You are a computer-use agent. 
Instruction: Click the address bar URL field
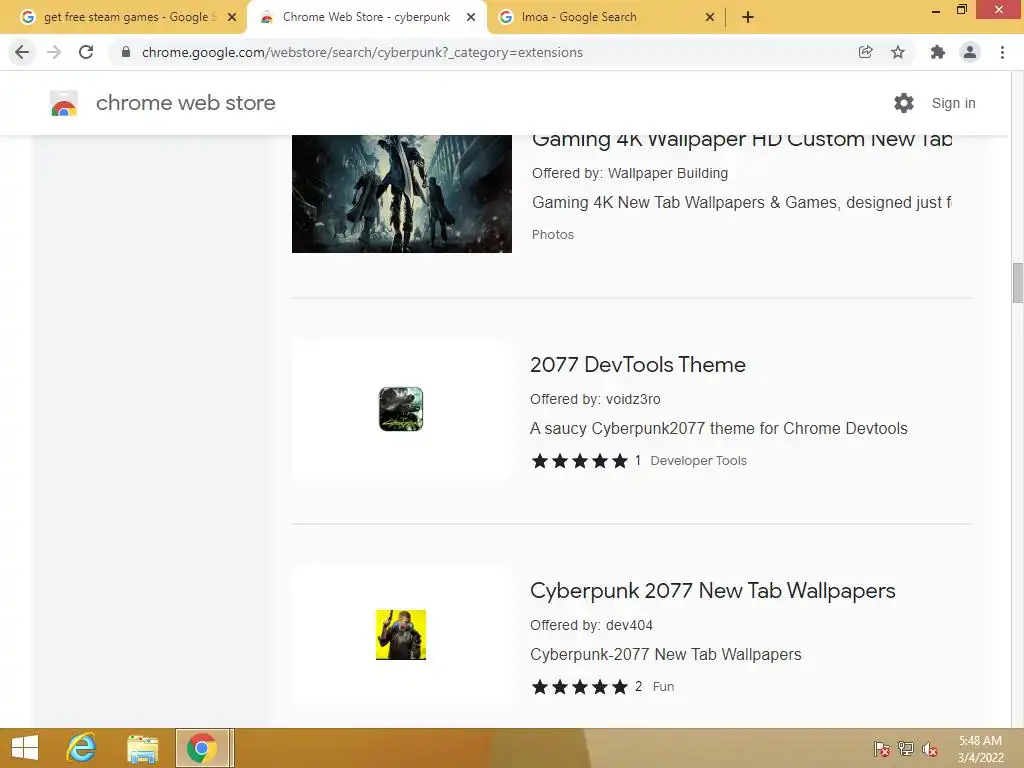pos(483,52)
